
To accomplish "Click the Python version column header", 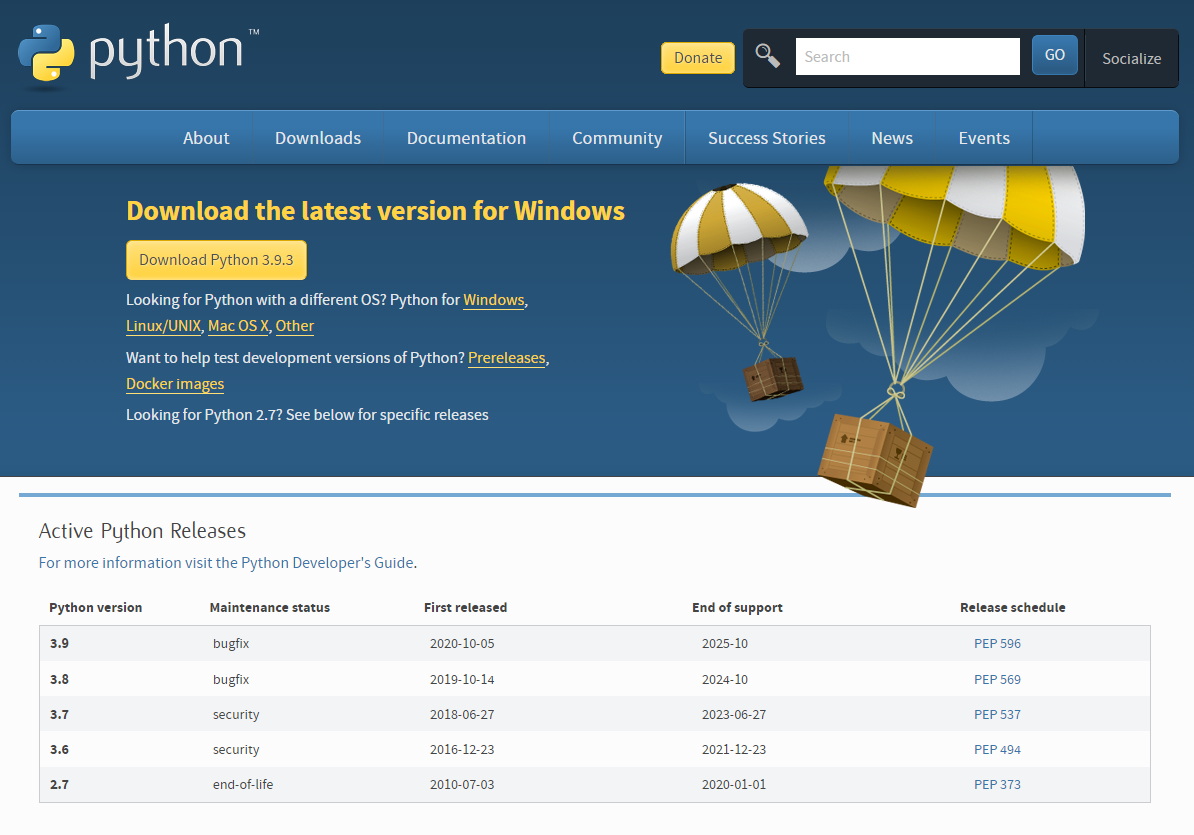I will (x=95, y=607).
